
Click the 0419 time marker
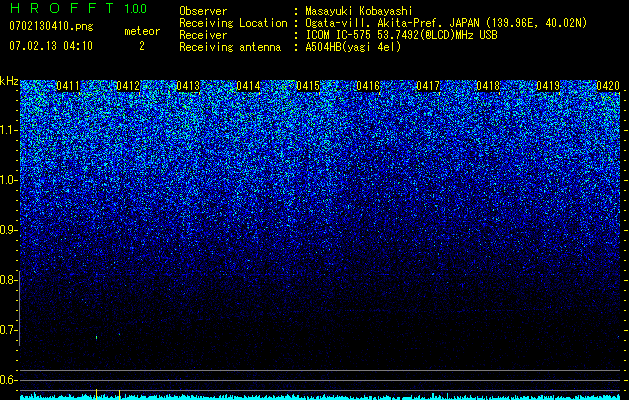point(548,86)
